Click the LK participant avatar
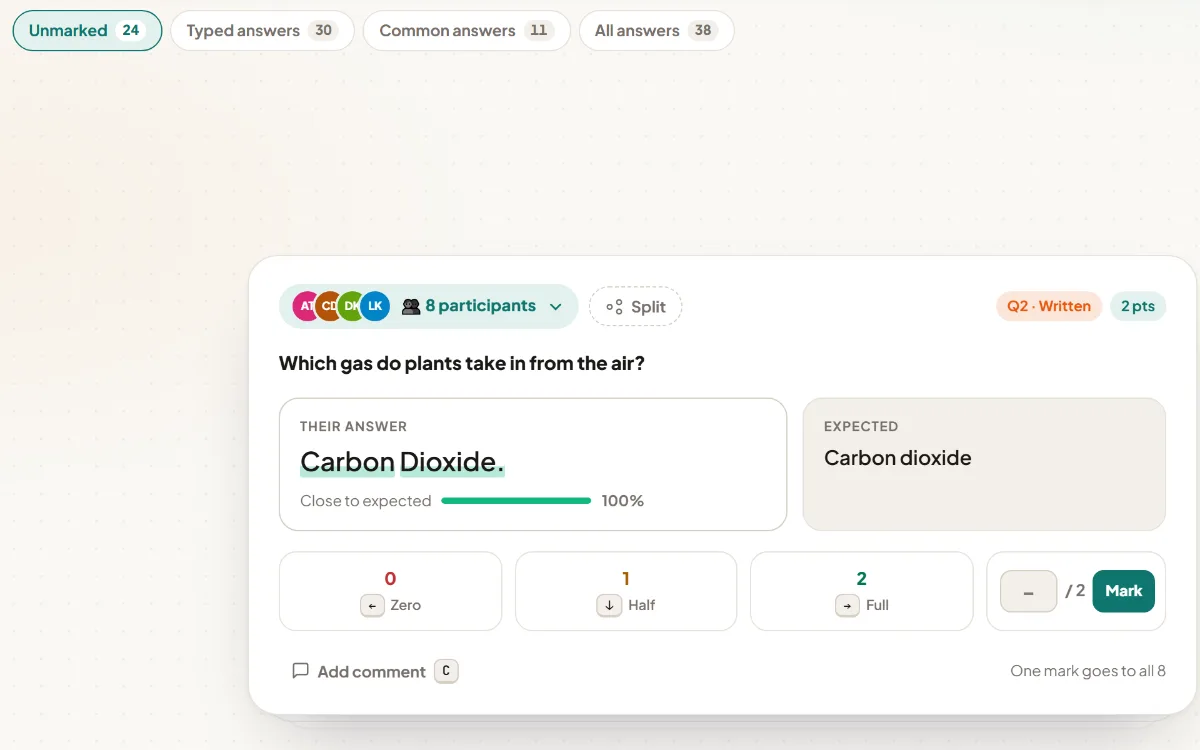Viewport: 1200px width, 750px height. coord(375,307)
